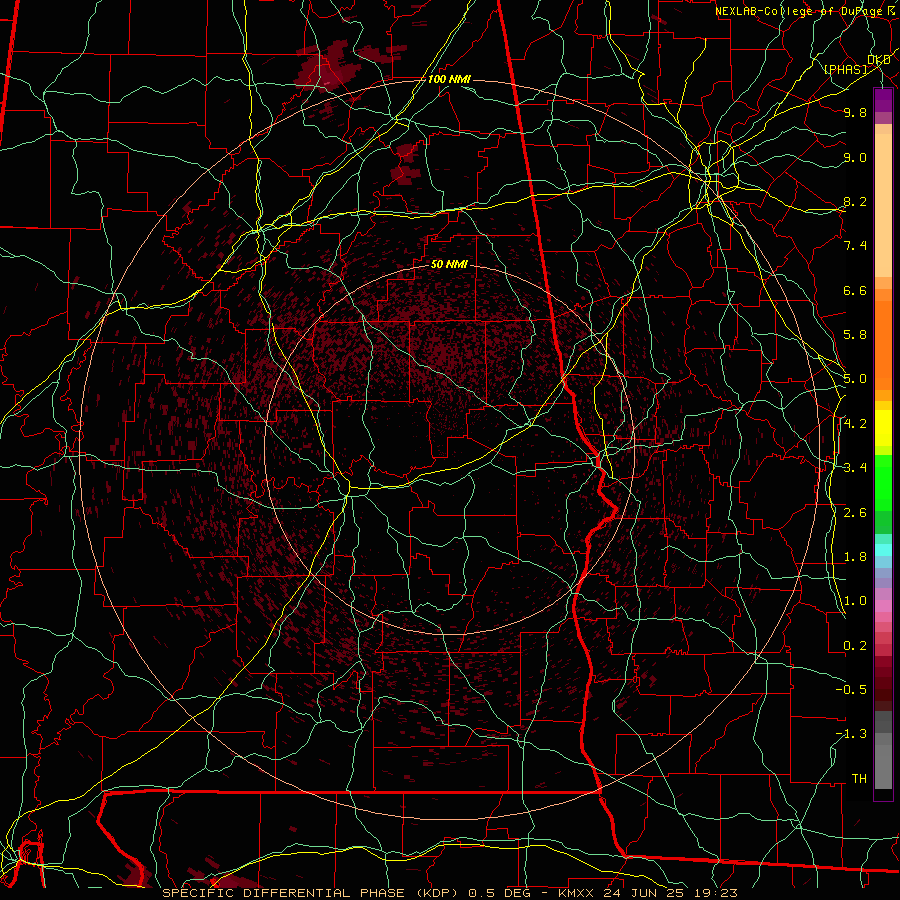Viewport: 900px width, 900px height.
Task: Click the -1.3 scale value
Action: click(851, 734)
